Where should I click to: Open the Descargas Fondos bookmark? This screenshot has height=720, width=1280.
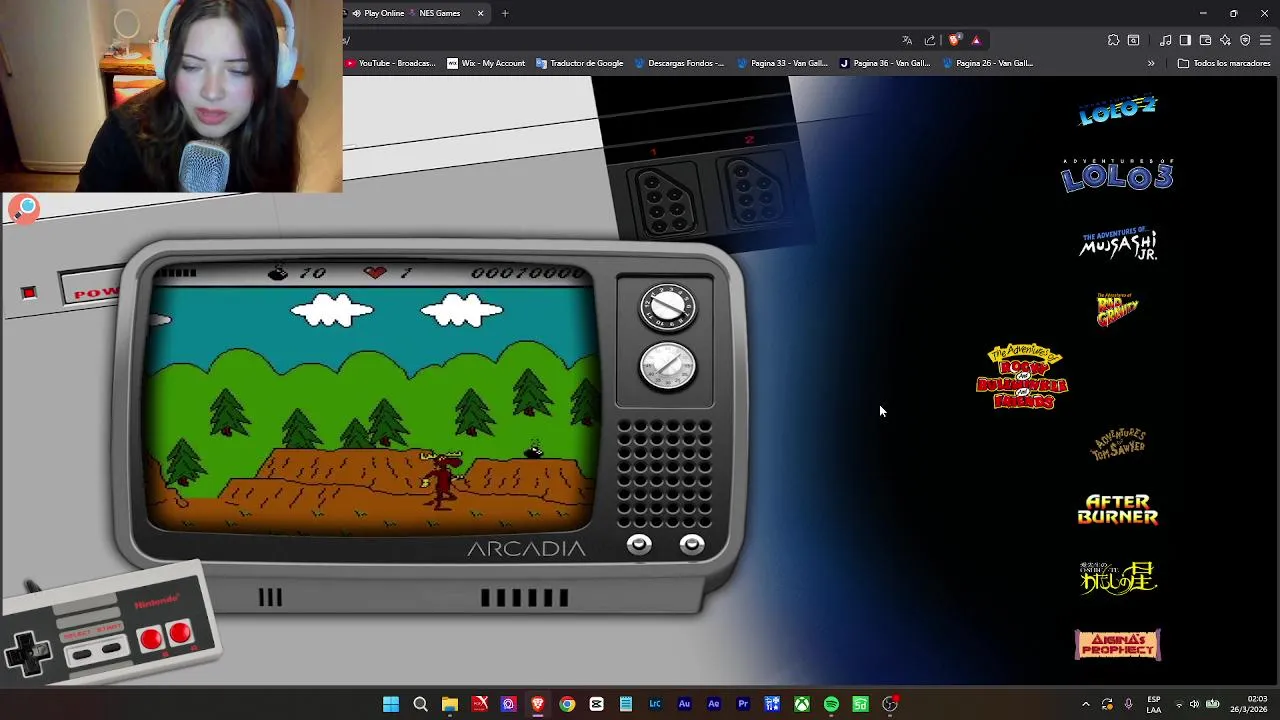pyautogui.click(x=679, y=63)
